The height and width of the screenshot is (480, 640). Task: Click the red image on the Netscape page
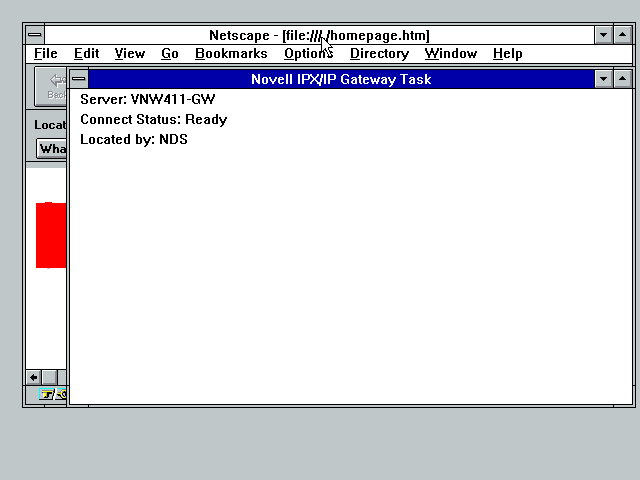point(51,235)
